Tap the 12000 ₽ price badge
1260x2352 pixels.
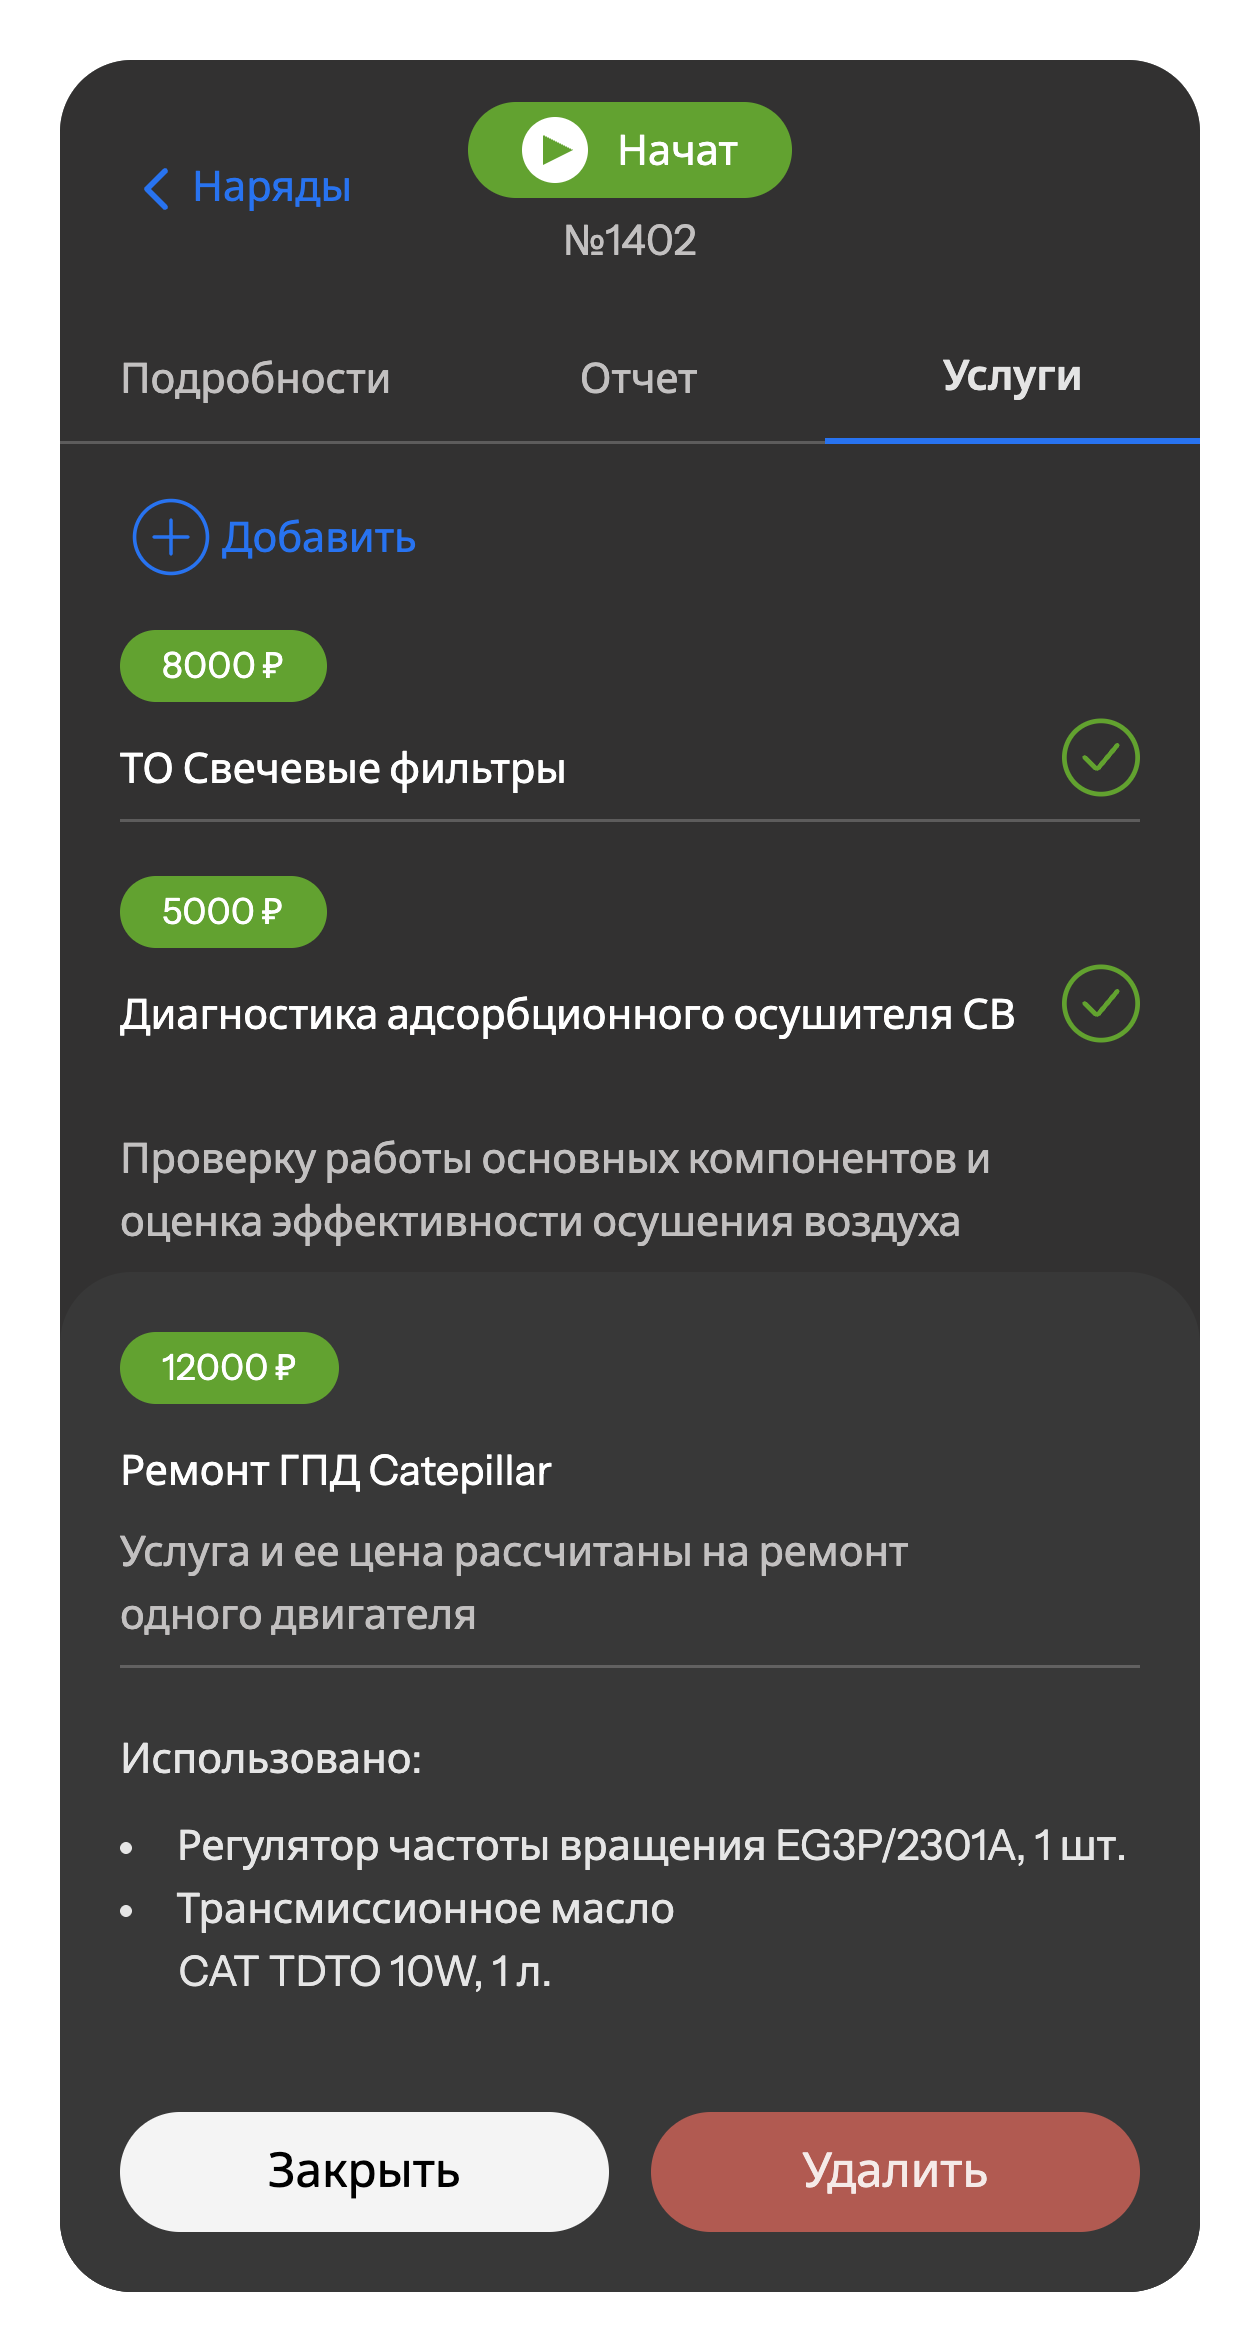229,1368
